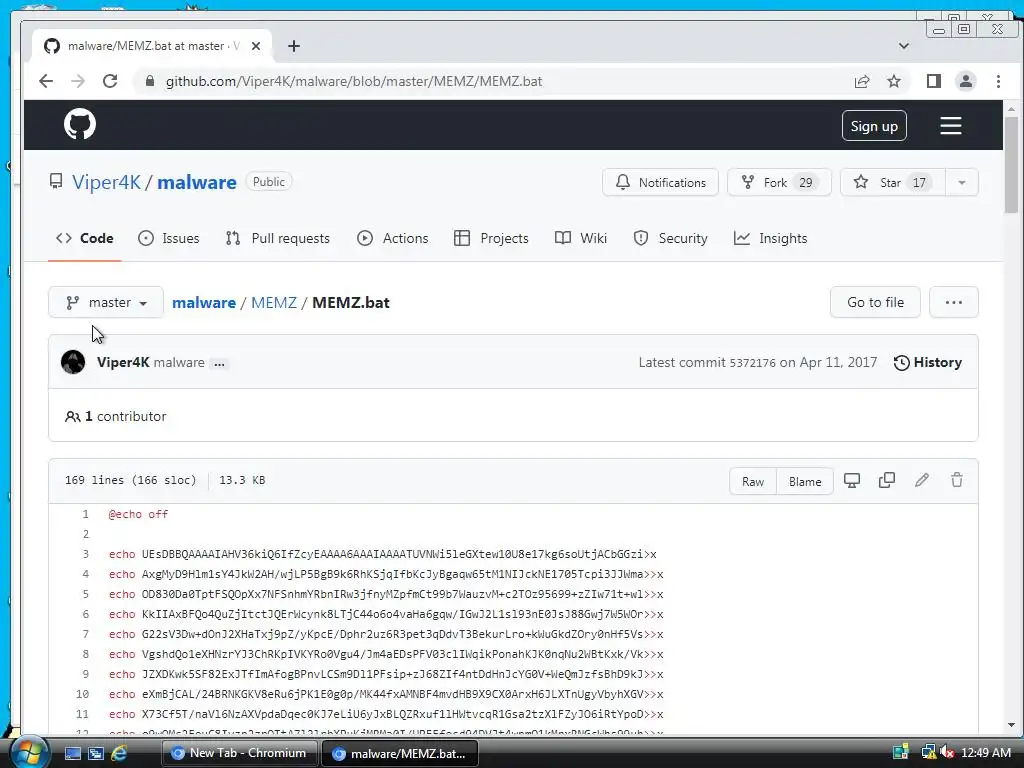This screenshot has width=1024, height=768.
Task: Click Switch between windows quick launch icon
Action: tap(96, 754)
